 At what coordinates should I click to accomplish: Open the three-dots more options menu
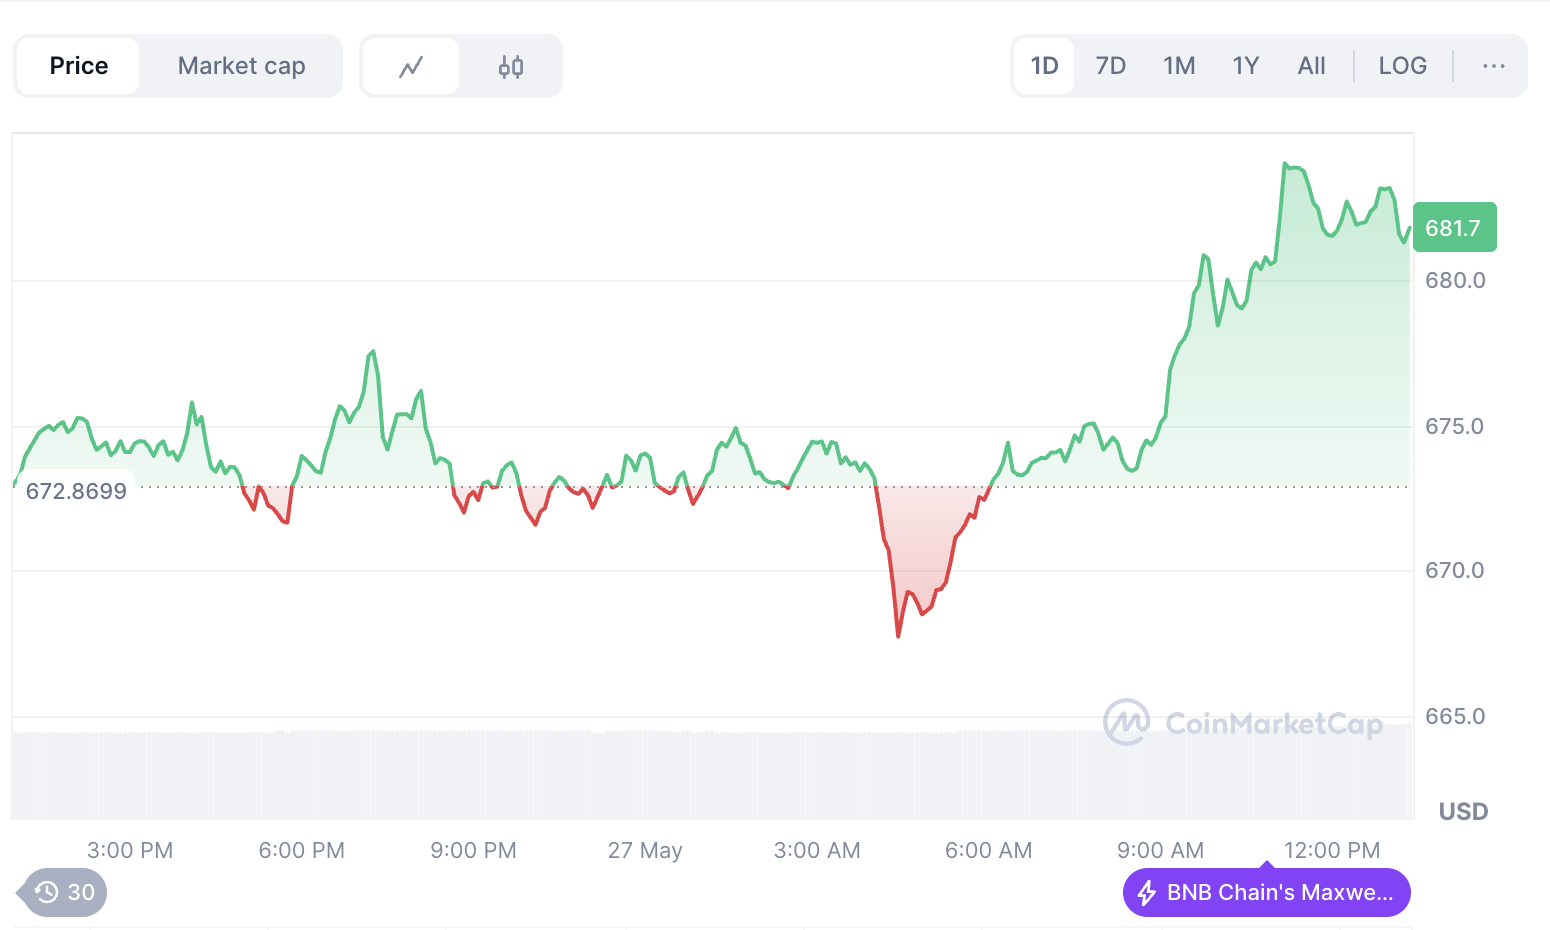[1494, 66]
